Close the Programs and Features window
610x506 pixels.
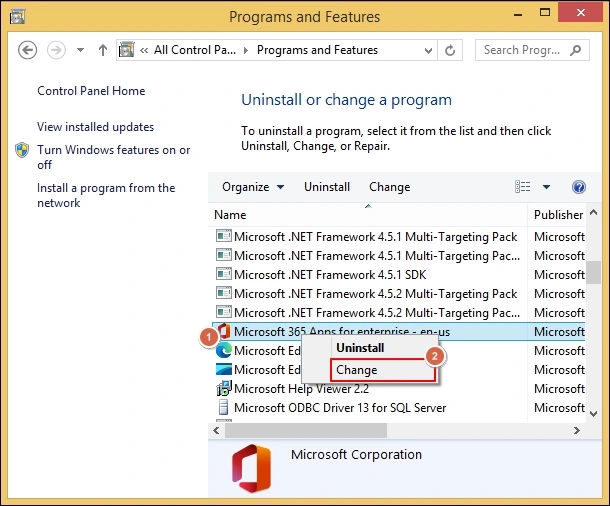point(581,12)
